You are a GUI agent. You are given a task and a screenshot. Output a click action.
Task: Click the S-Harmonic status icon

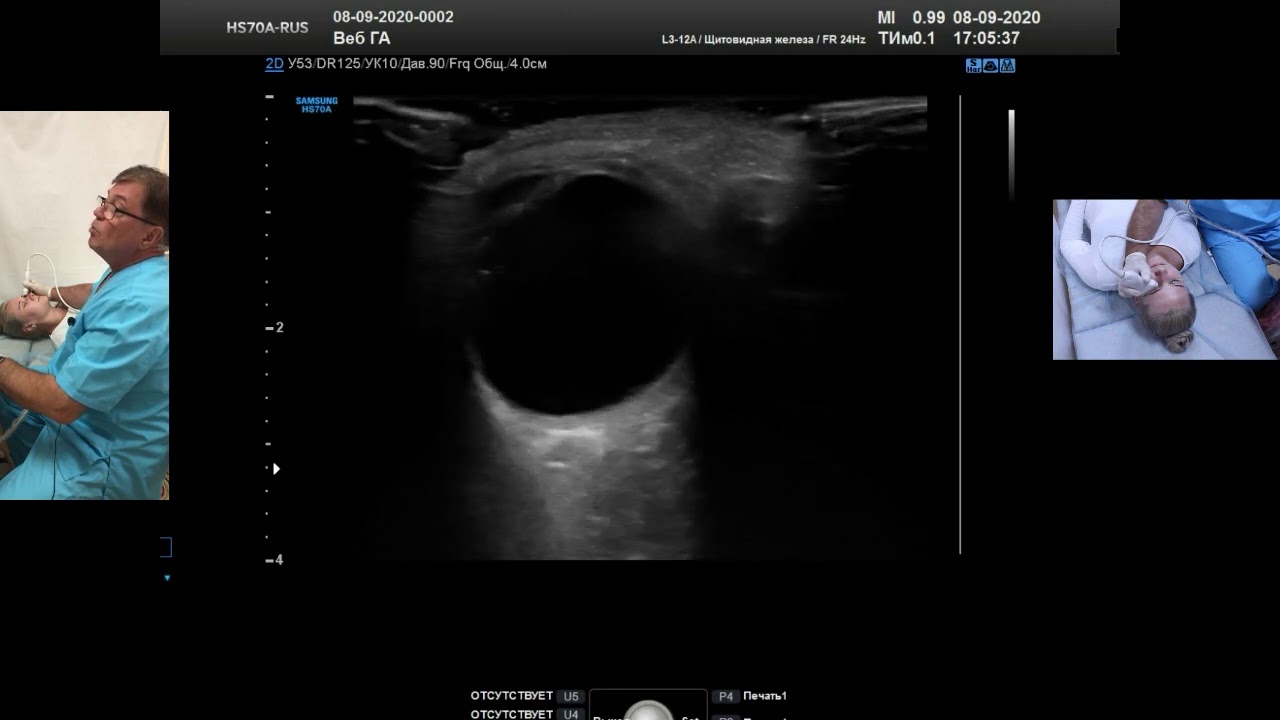click(973, 65)
